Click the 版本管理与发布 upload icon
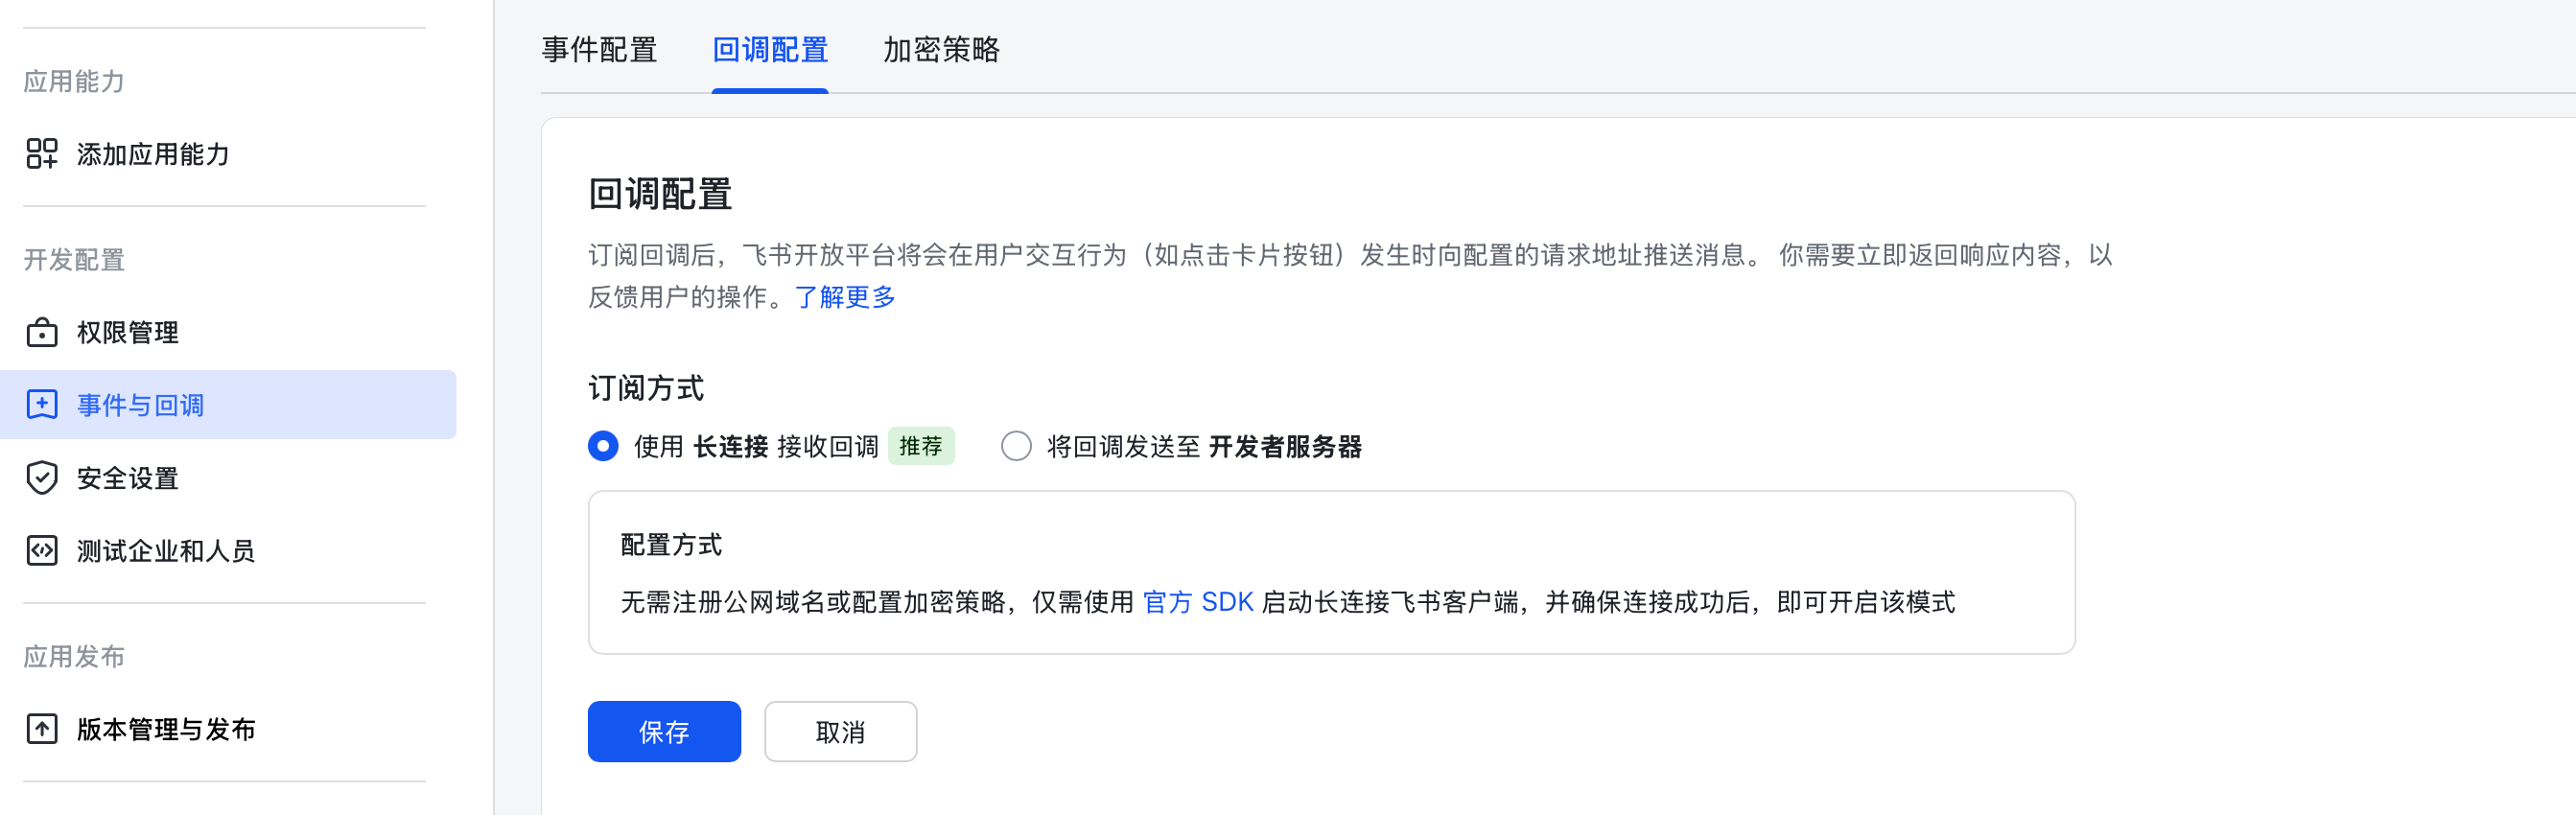 (42, 729)
